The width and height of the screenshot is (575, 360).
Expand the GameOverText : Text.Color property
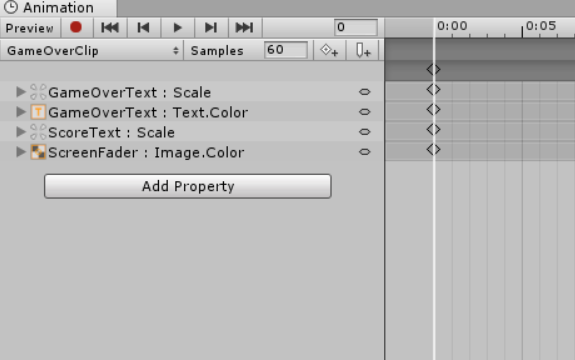[x=21, y=112]
